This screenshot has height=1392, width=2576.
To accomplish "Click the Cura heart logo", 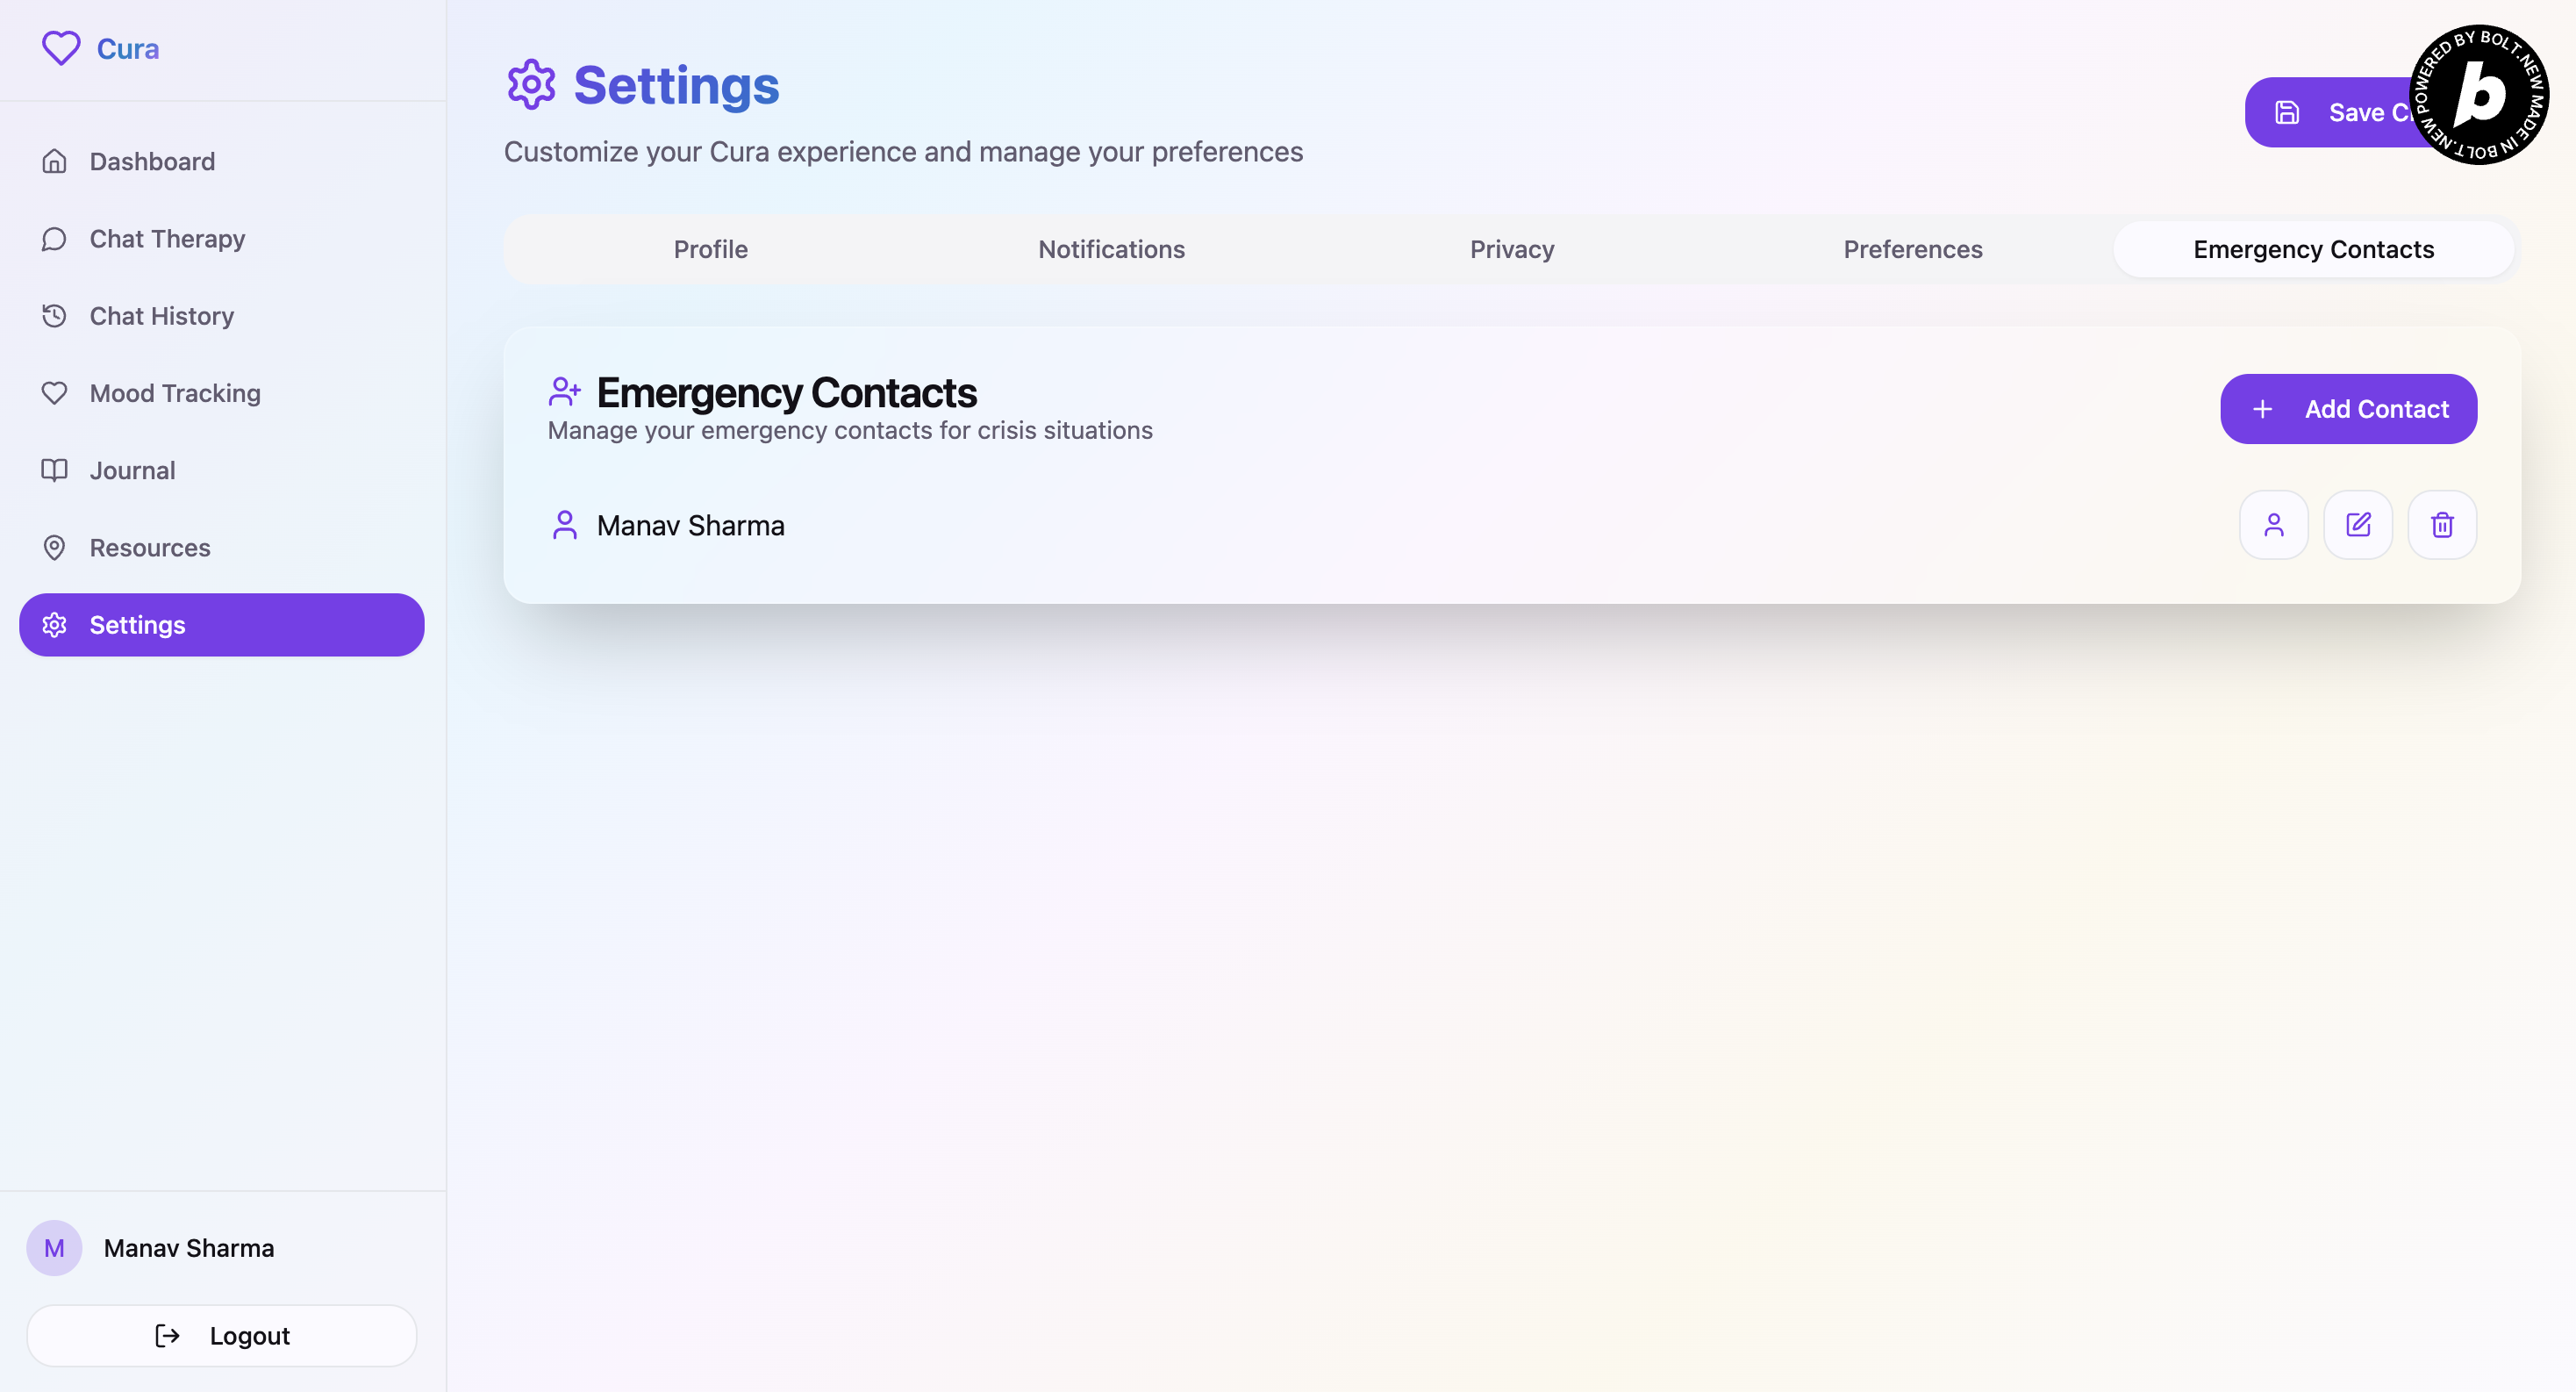I will point(61,48).
